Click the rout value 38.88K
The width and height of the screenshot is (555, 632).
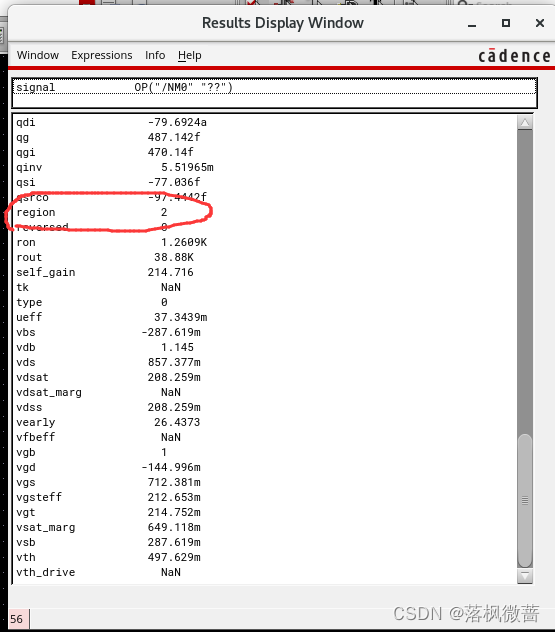[174, 257]
